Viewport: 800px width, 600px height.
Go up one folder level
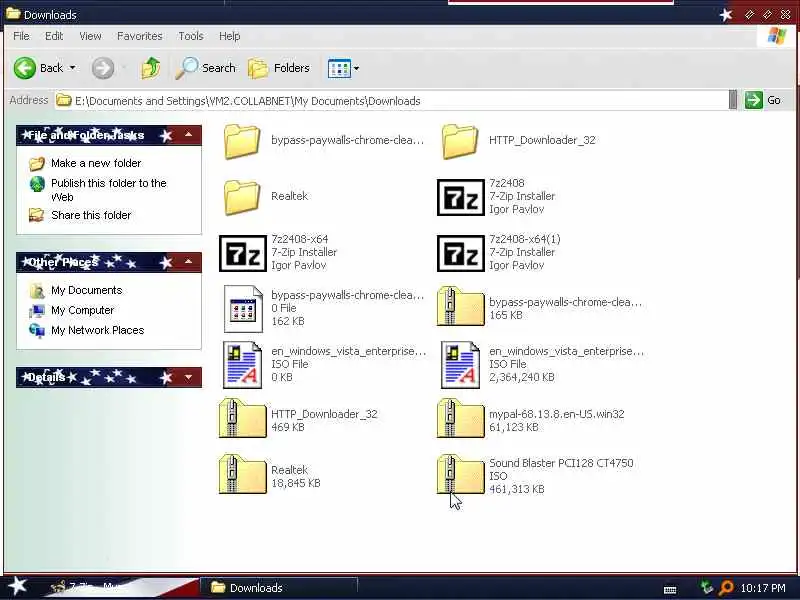[x=151, y=68]
